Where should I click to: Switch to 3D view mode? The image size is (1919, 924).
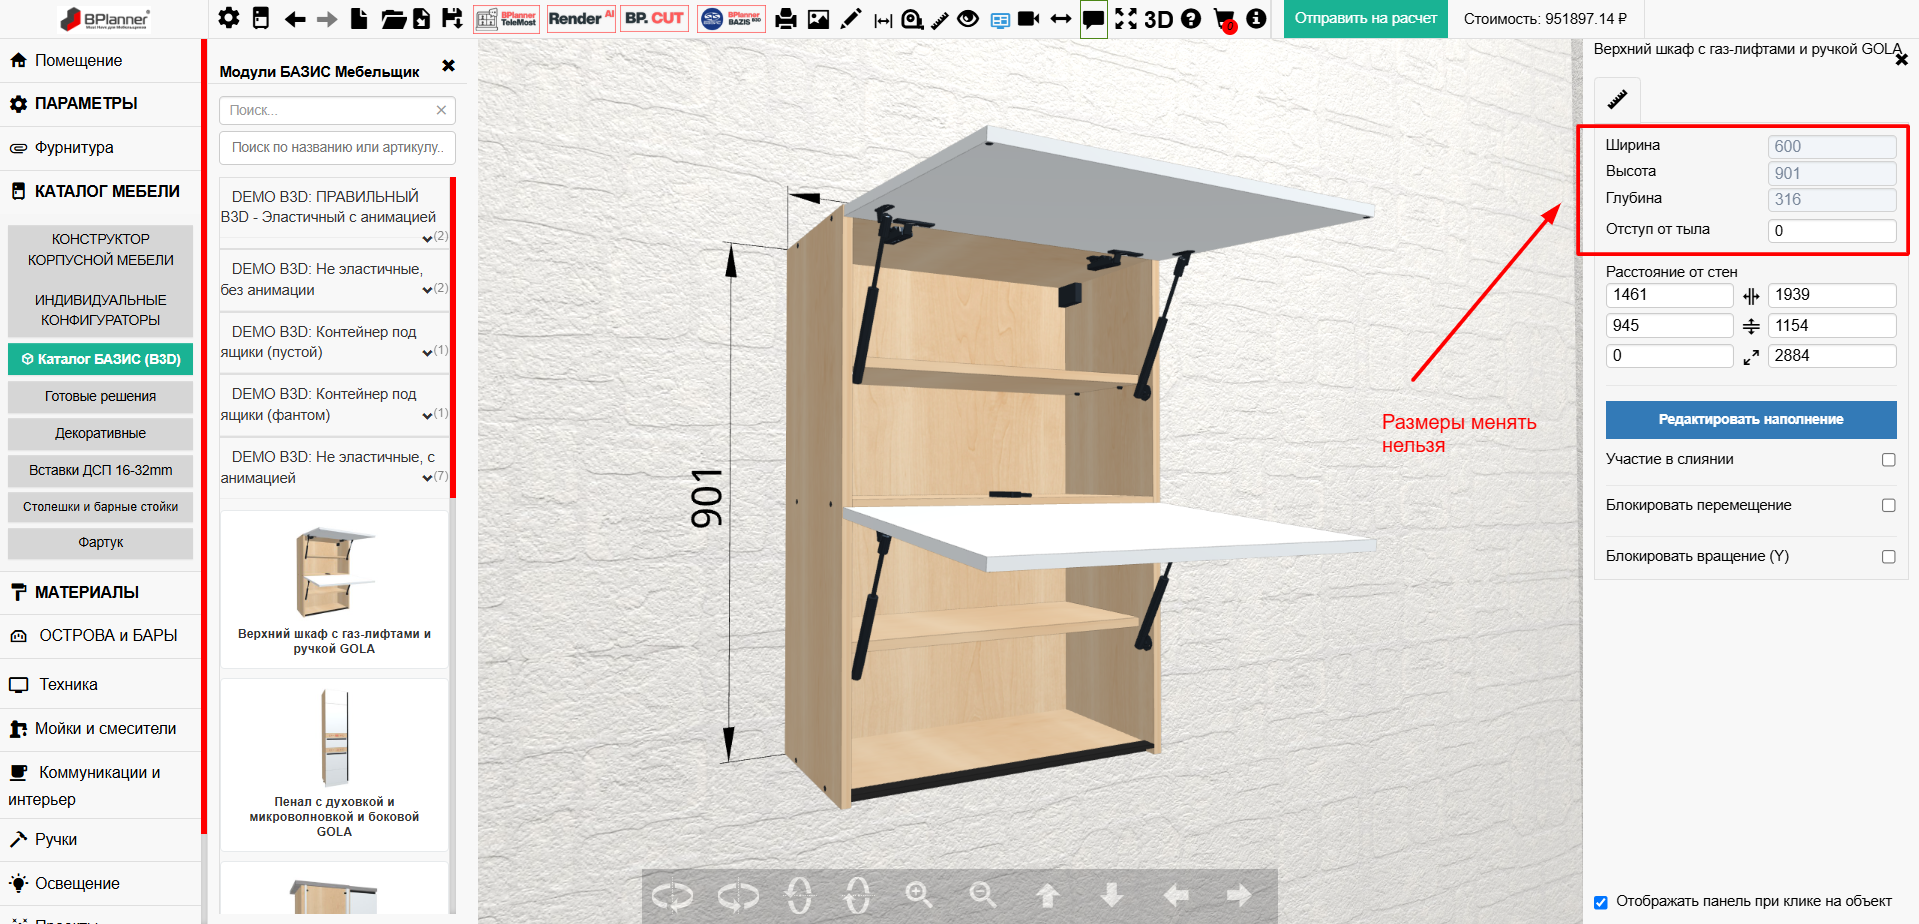coord(1158,19)
